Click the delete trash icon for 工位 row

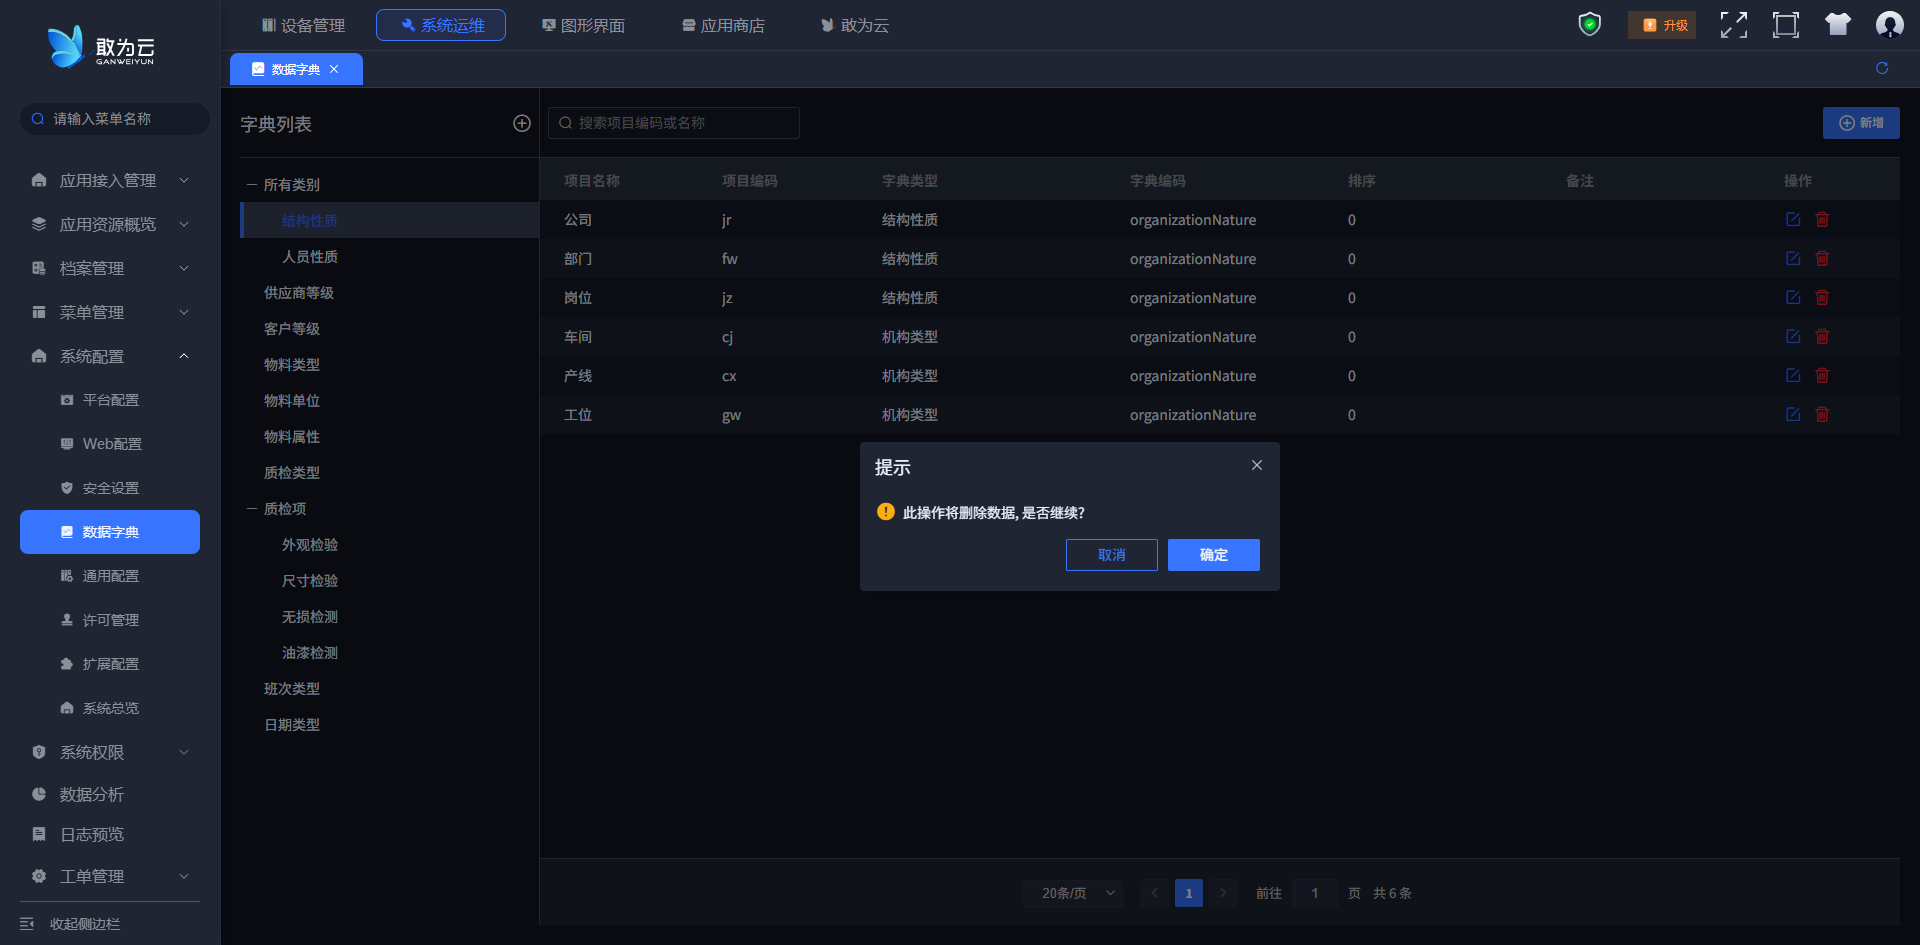1822,415
